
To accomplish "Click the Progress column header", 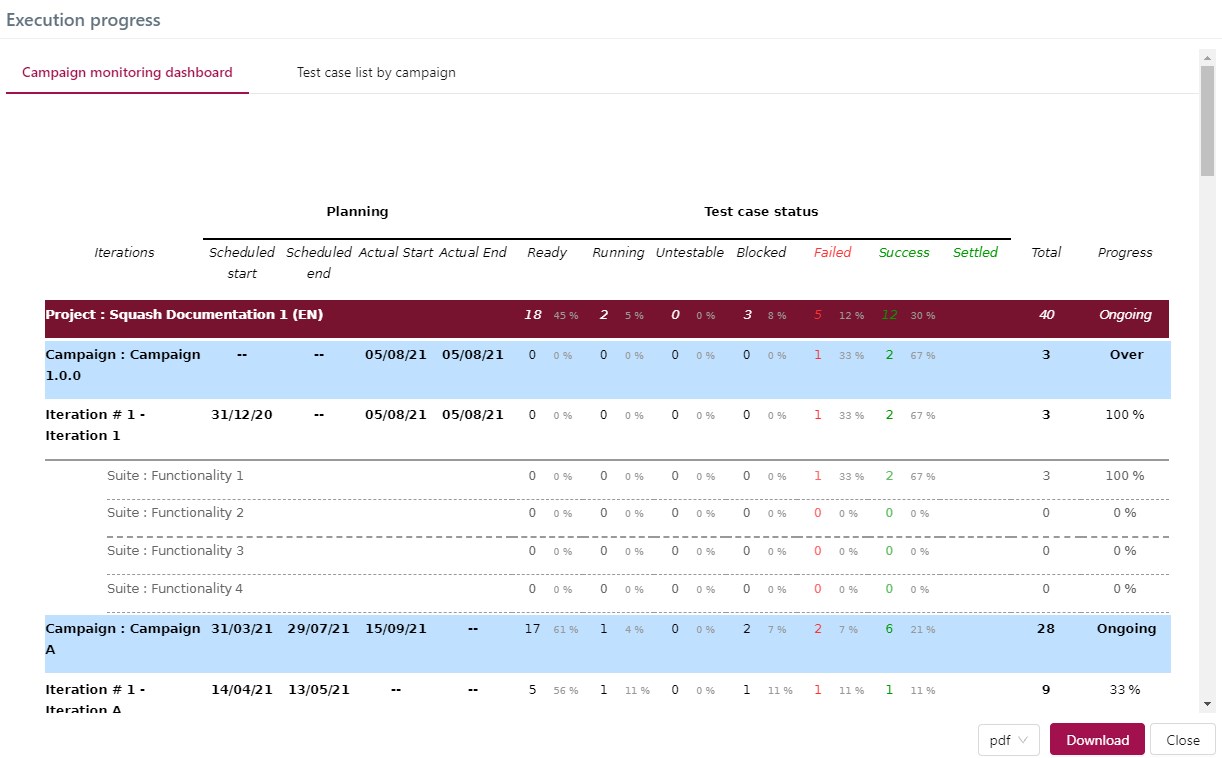I will (x=1125, y=253).
